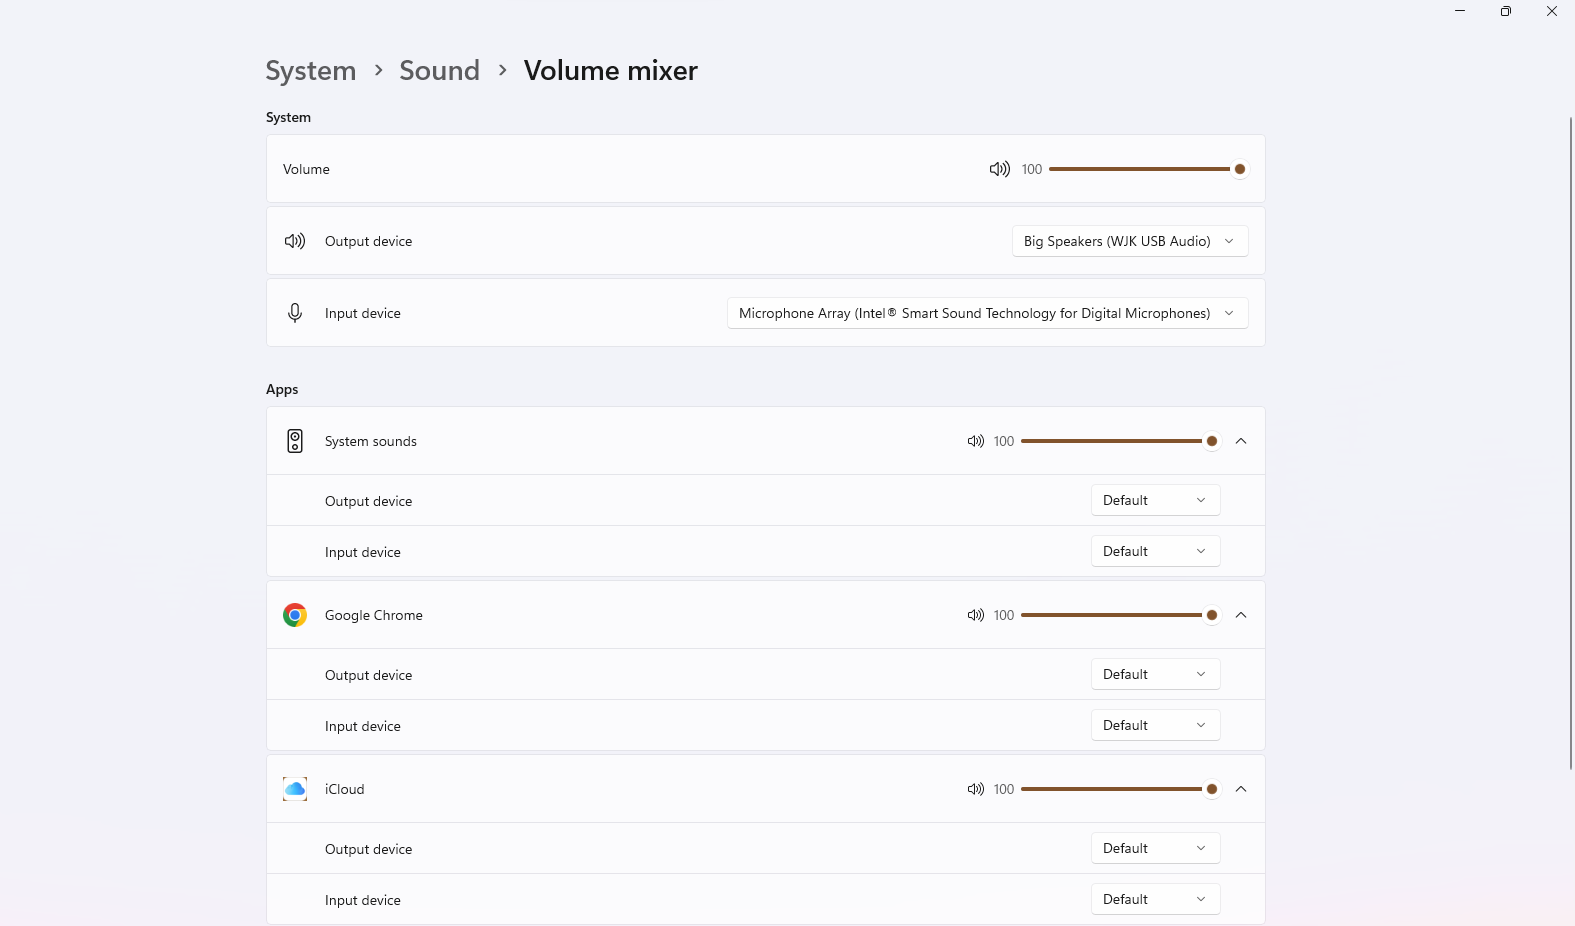Click the vertical scrollbar on the right

1570,443
